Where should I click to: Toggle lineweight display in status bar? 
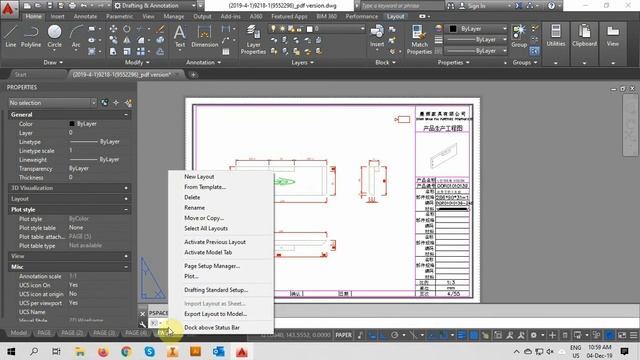point(462,335)
